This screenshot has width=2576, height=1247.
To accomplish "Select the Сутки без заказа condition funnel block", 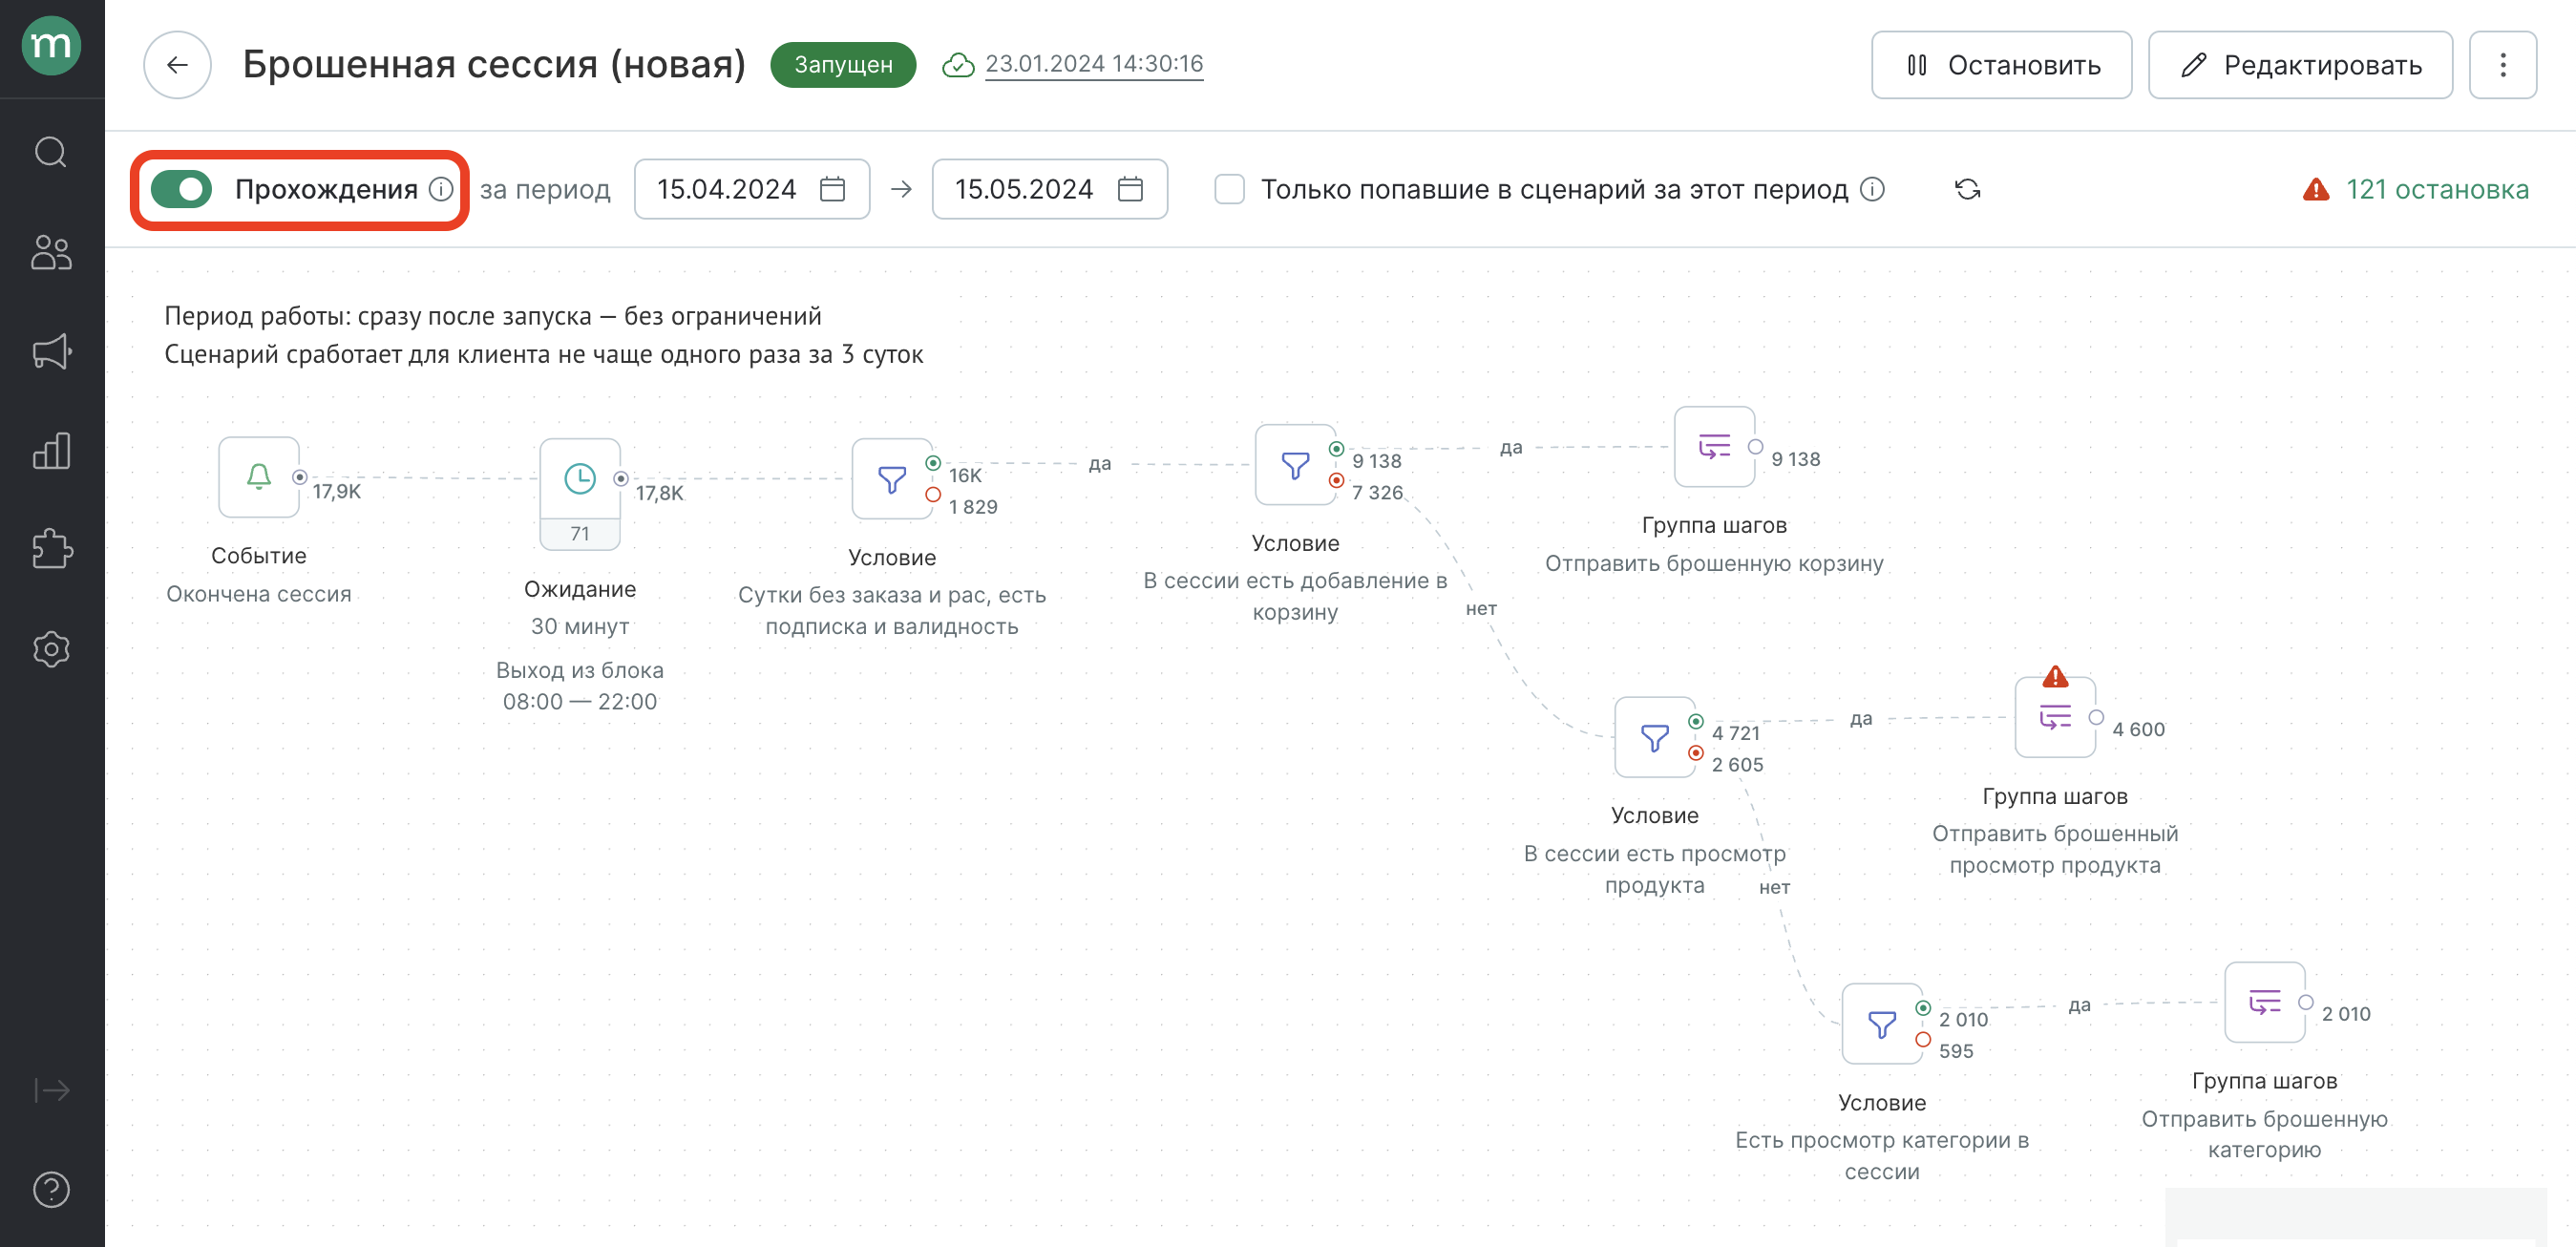I will tap(892, 479).
